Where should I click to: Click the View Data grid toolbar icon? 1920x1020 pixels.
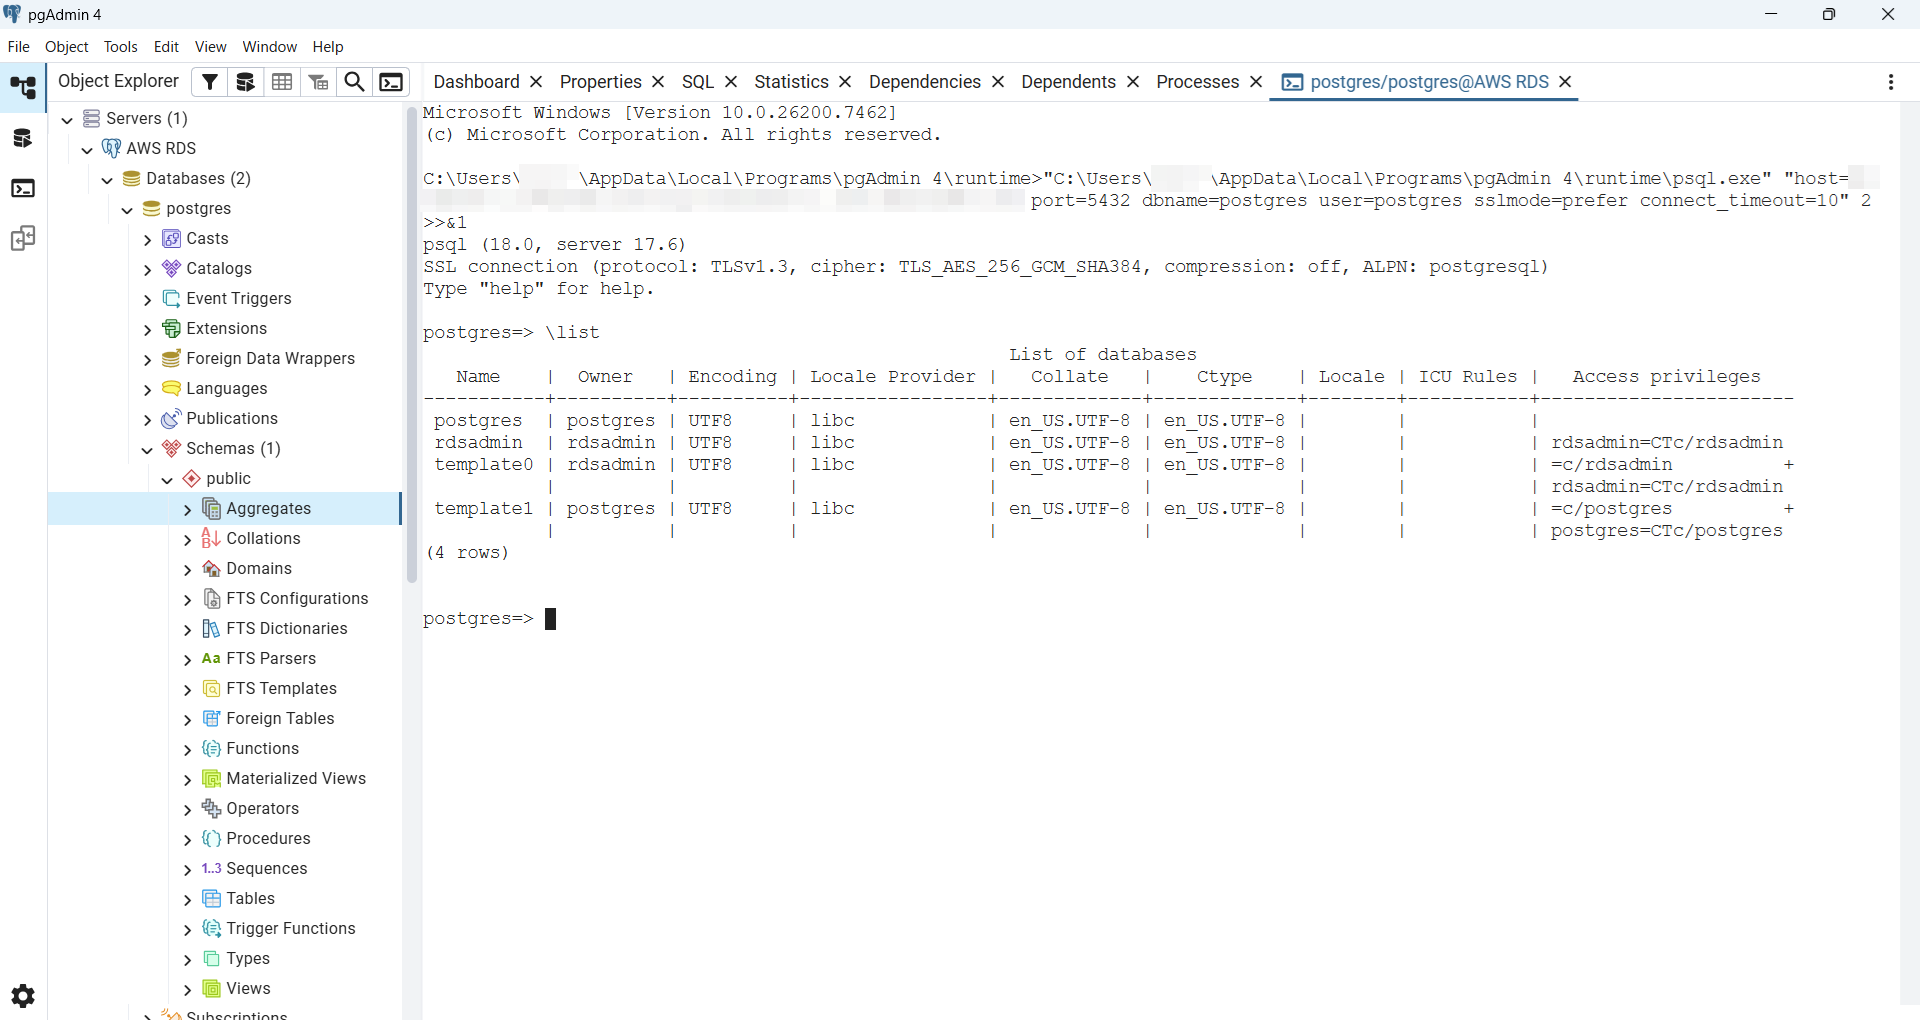(282, 82)
